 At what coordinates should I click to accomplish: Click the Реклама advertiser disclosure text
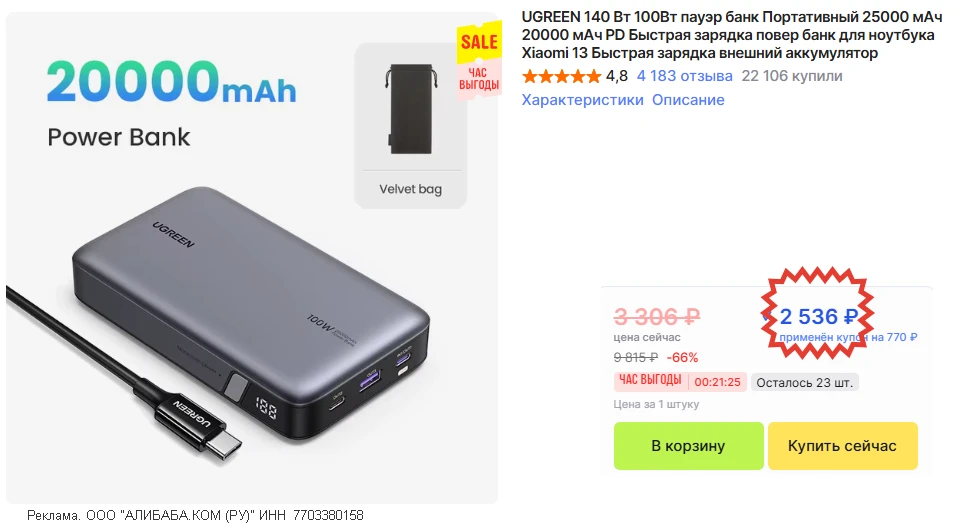tap(195, 516)
